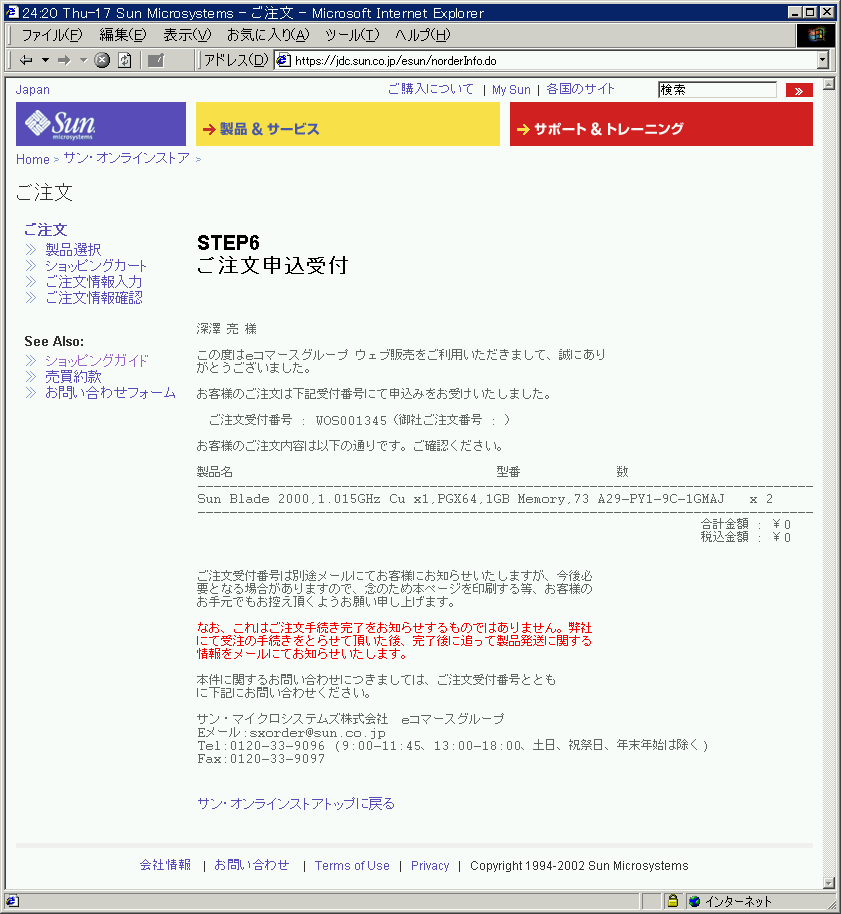Open the Forward history dropdown arrow
Image resolution: width=841 pixels, height=914 pixels.
pos(83,60)
